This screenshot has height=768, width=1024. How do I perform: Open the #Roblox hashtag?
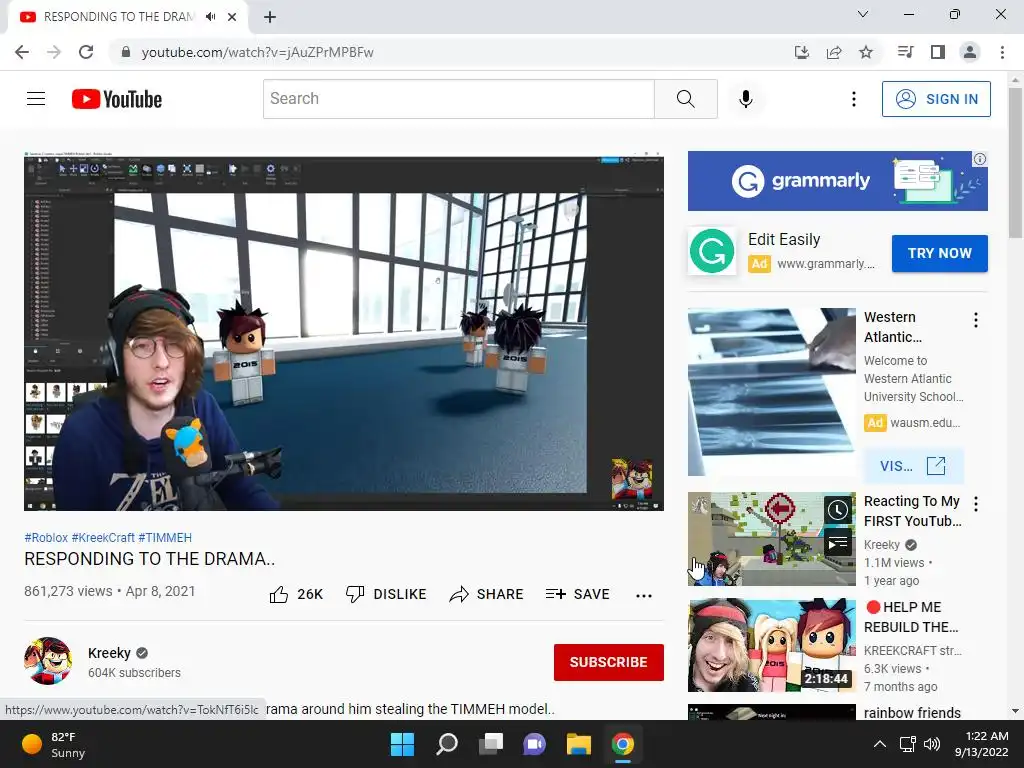coord(46,537)
